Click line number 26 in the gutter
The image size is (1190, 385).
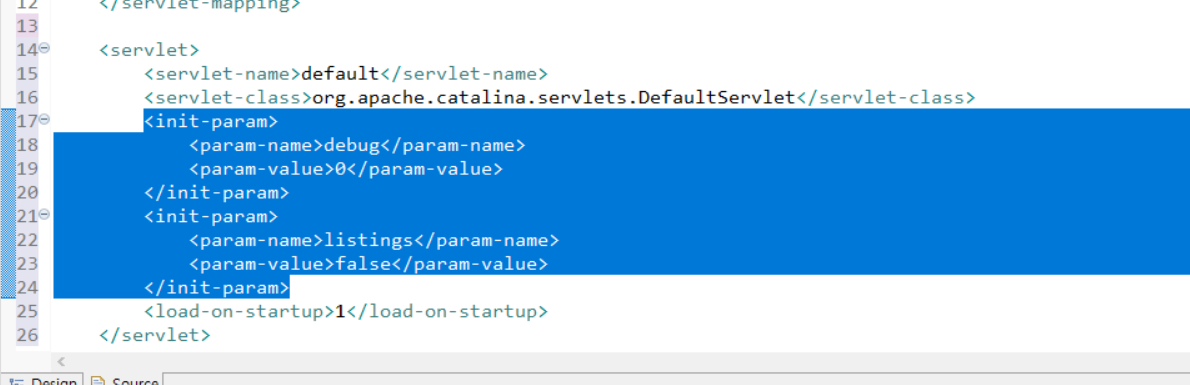coord(27,335)
